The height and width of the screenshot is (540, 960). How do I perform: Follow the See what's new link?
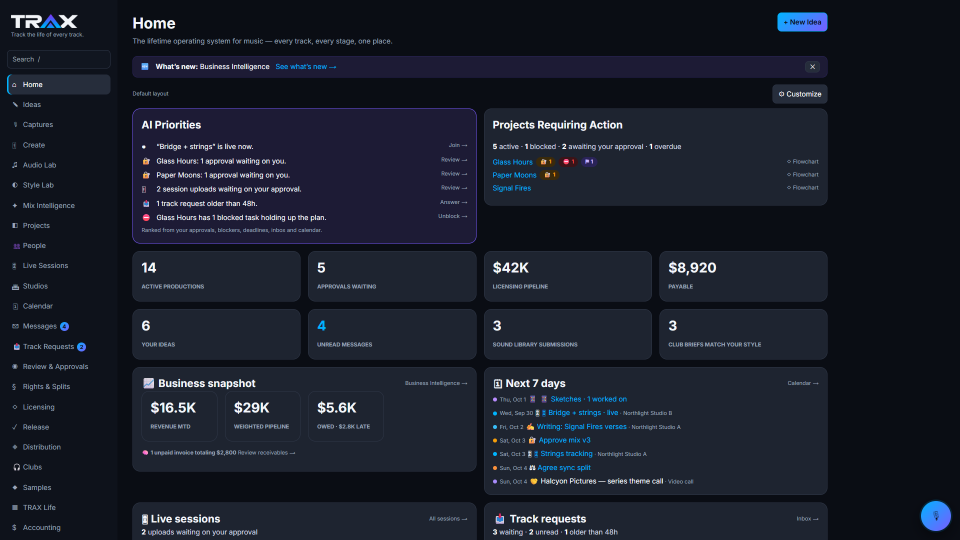[x=306, y=67]
